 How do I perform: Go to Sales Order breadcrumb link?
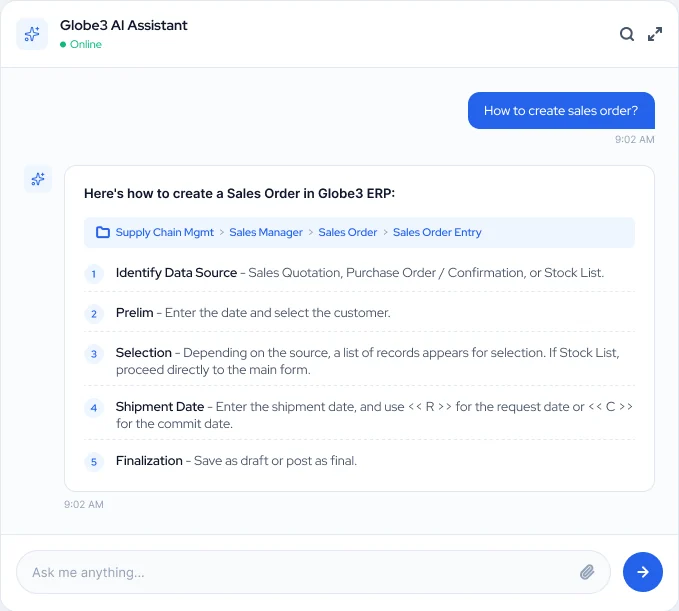click(348, 232)
